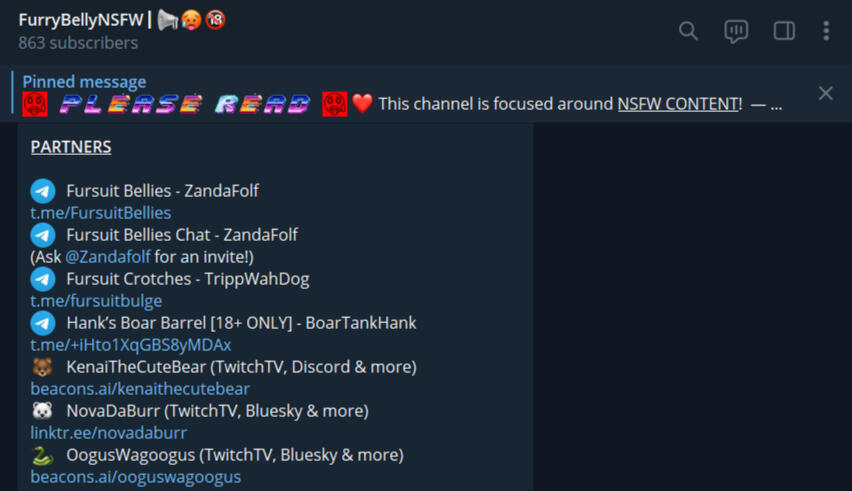Click the panda emoji next to NovaDaBurr
852x491 pixels.
coord(42,411)
